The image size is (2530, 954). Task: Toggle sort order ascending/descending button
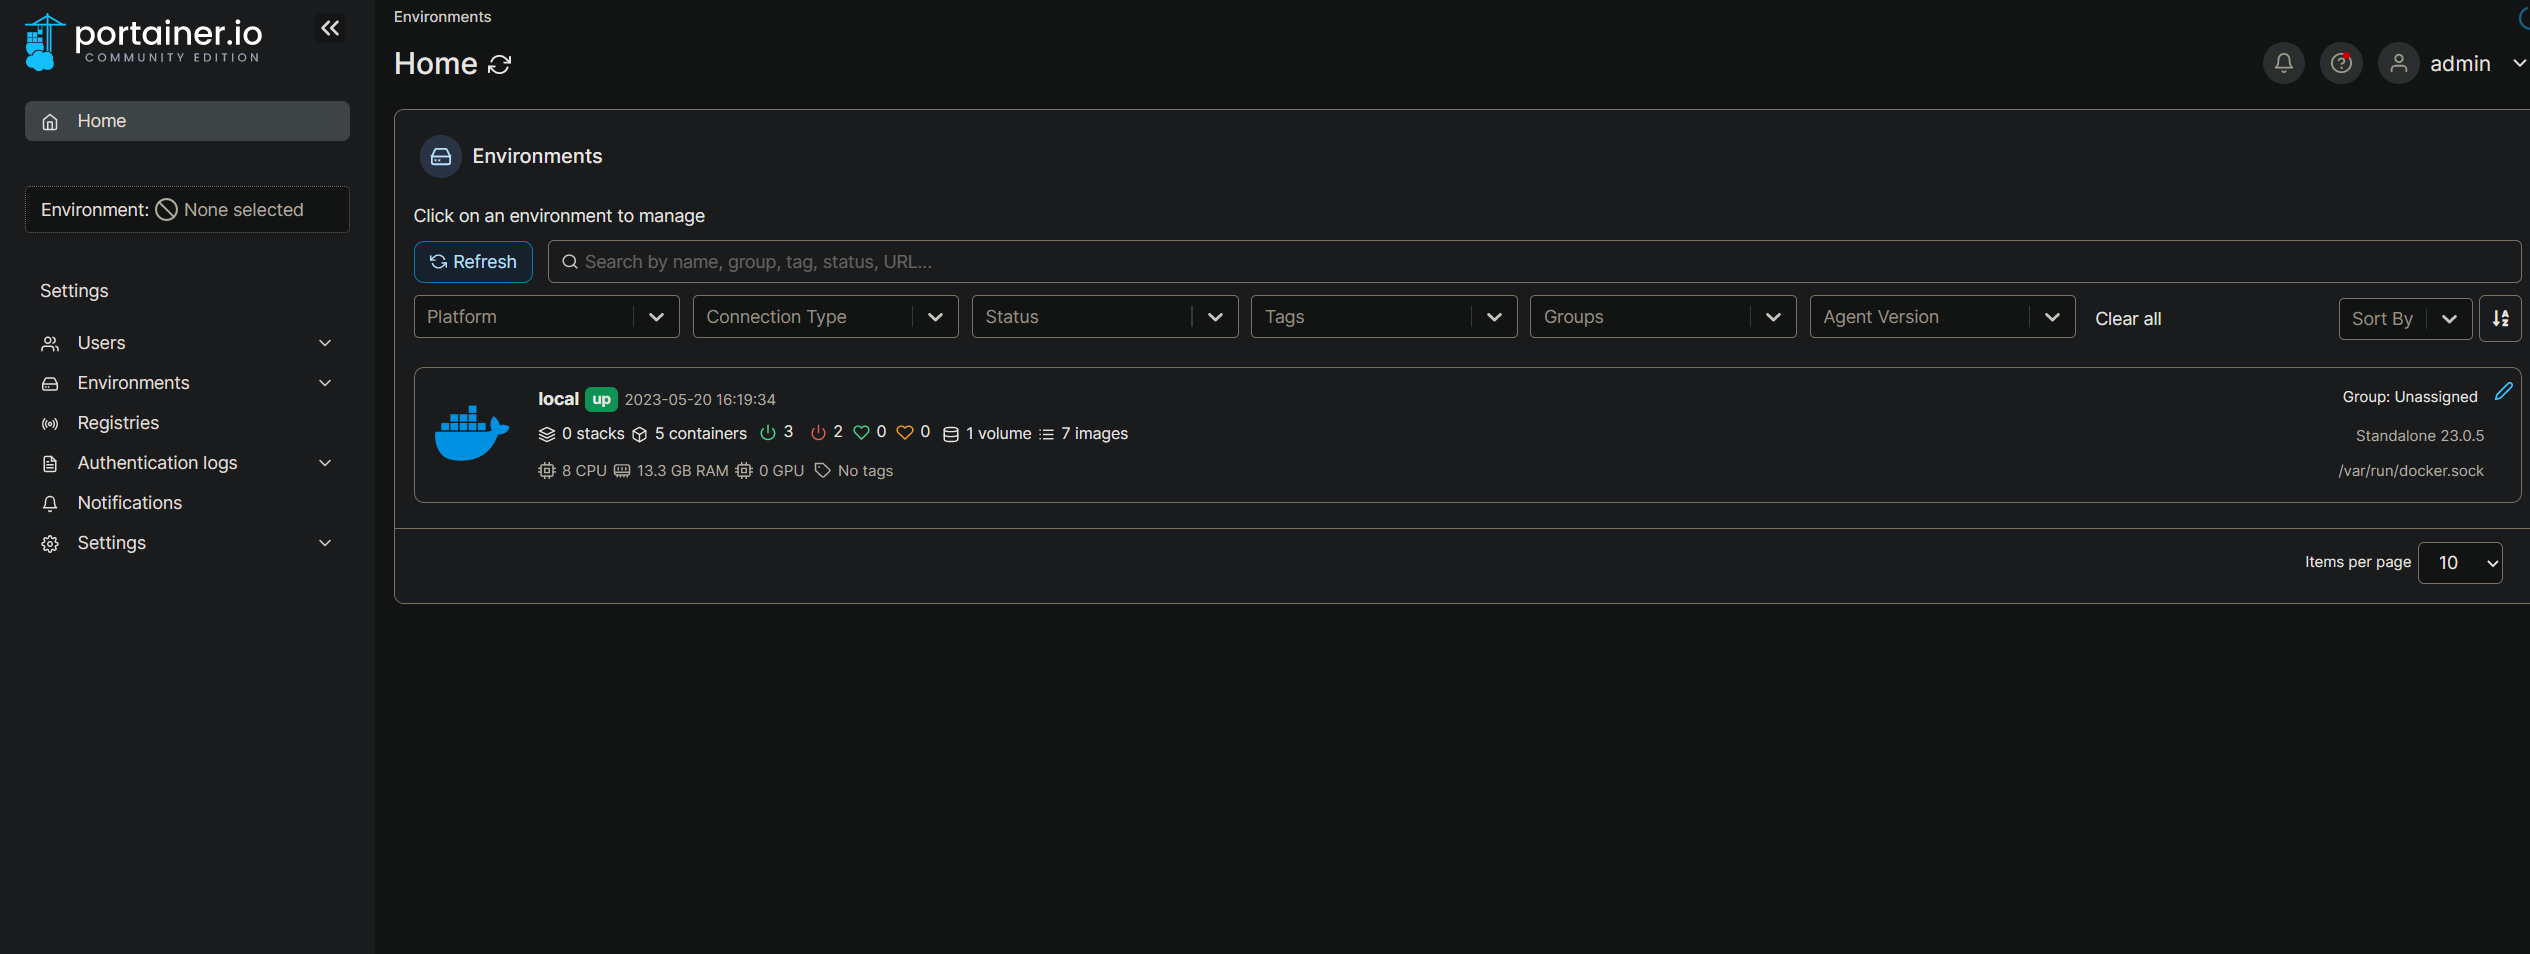2500,319
